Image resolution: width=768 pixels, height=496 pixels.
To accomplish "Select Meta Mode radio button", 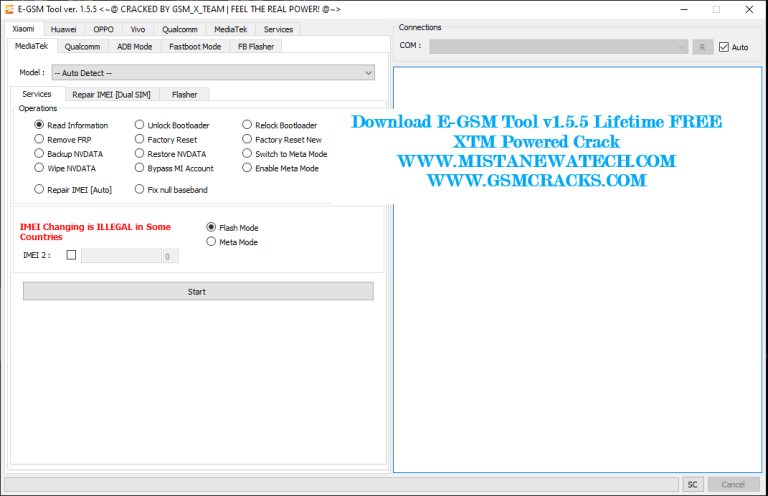I will 211,242.
